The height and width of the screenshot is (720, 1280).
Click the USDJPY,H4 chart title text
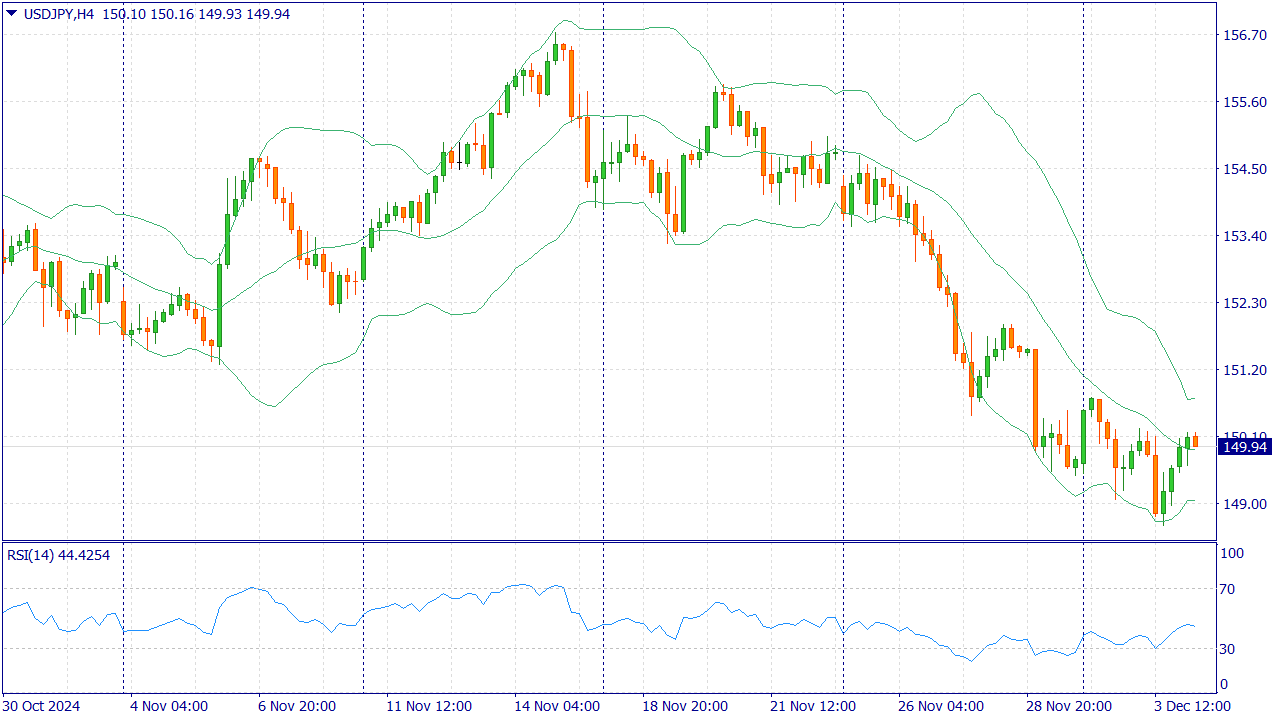pyautogui.click(x=59, y=13)
